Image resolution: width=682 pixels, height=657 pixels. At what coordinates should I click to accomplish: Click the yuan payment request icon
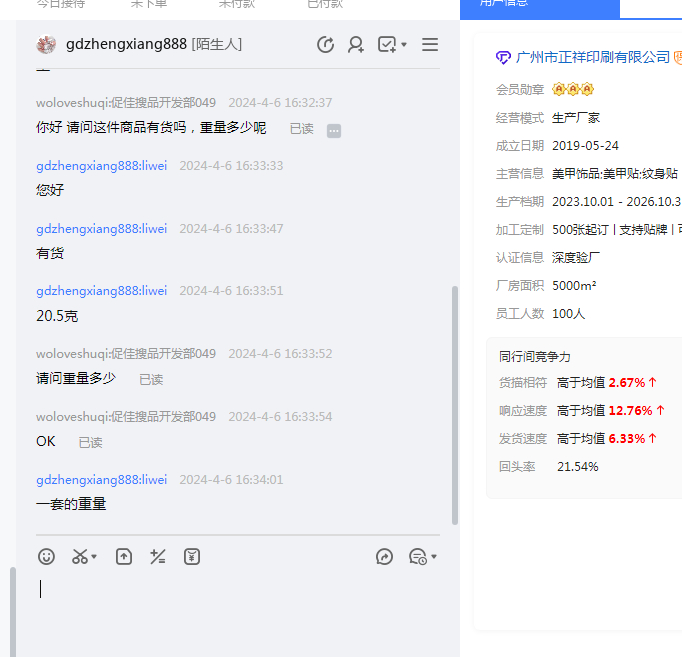192,557
